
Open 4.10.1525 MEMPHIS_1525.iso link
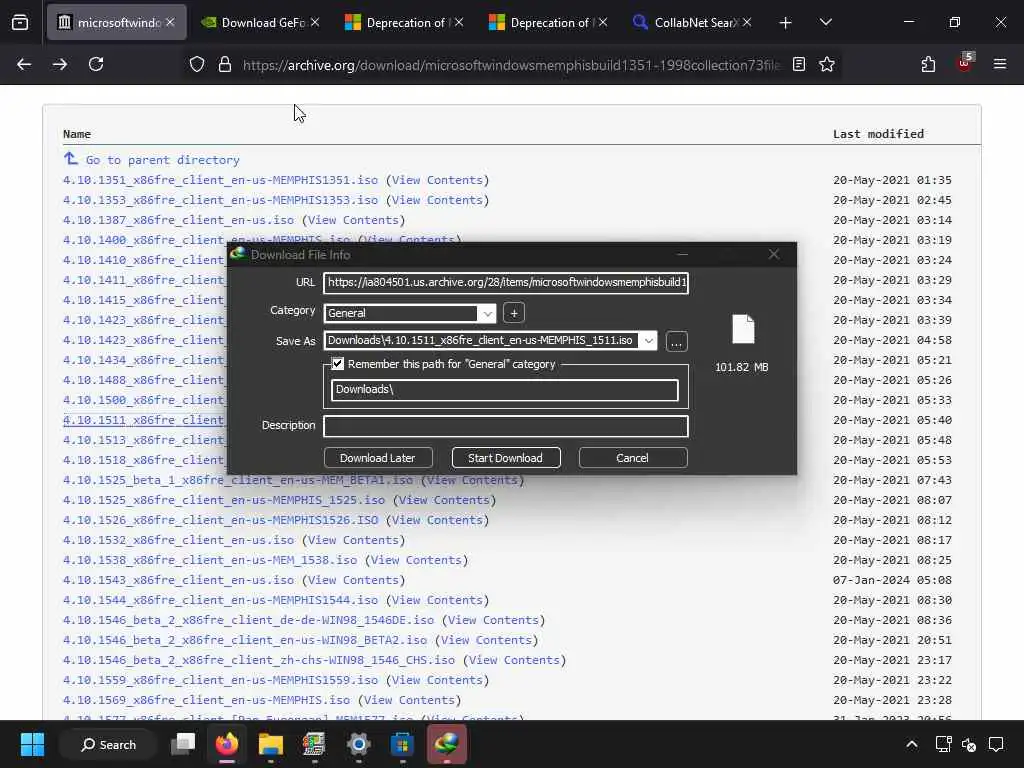coord(224,500)
